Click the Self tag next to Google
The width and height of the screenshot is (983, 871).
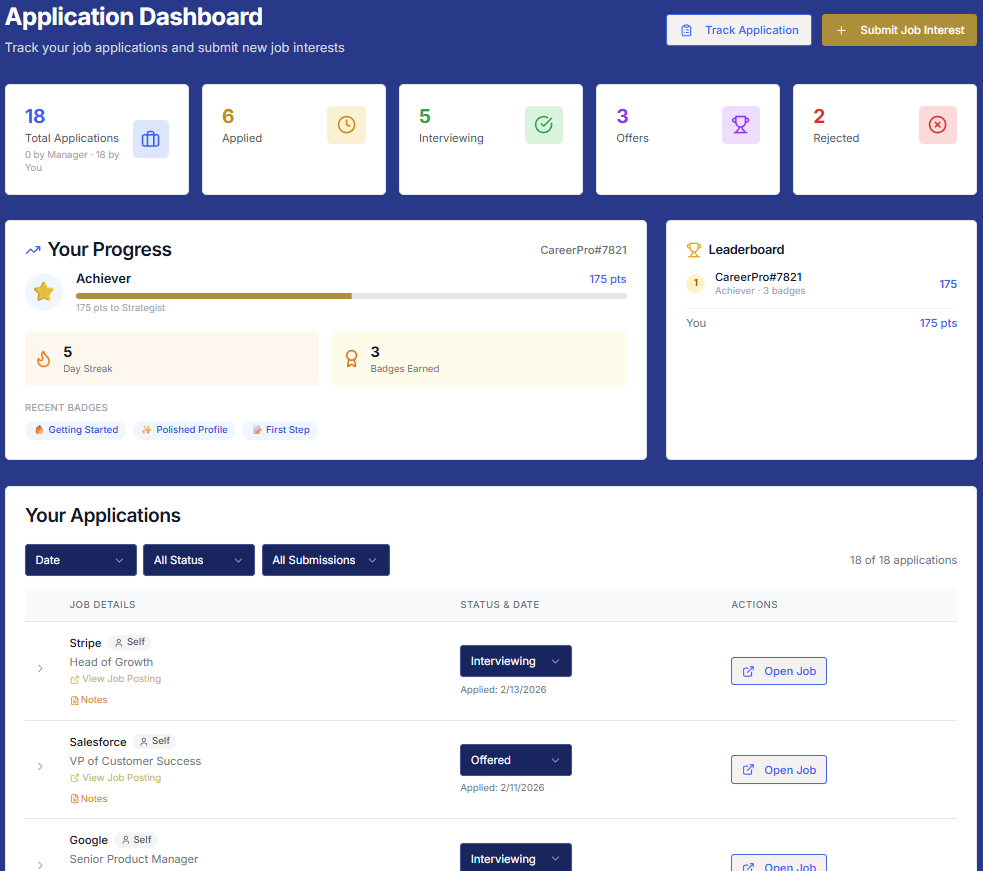pyautogui.click(x=136, y=840)
